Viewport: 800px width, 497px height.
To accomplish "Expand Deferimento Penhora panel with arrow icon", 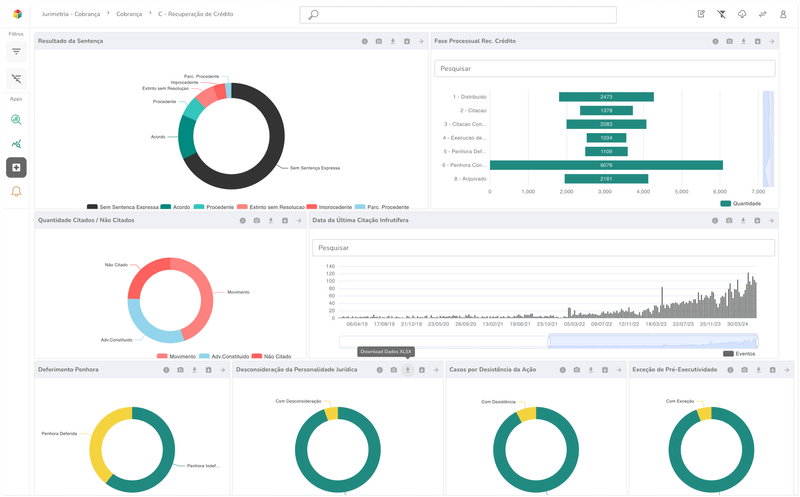I will [x=223, y=370].
